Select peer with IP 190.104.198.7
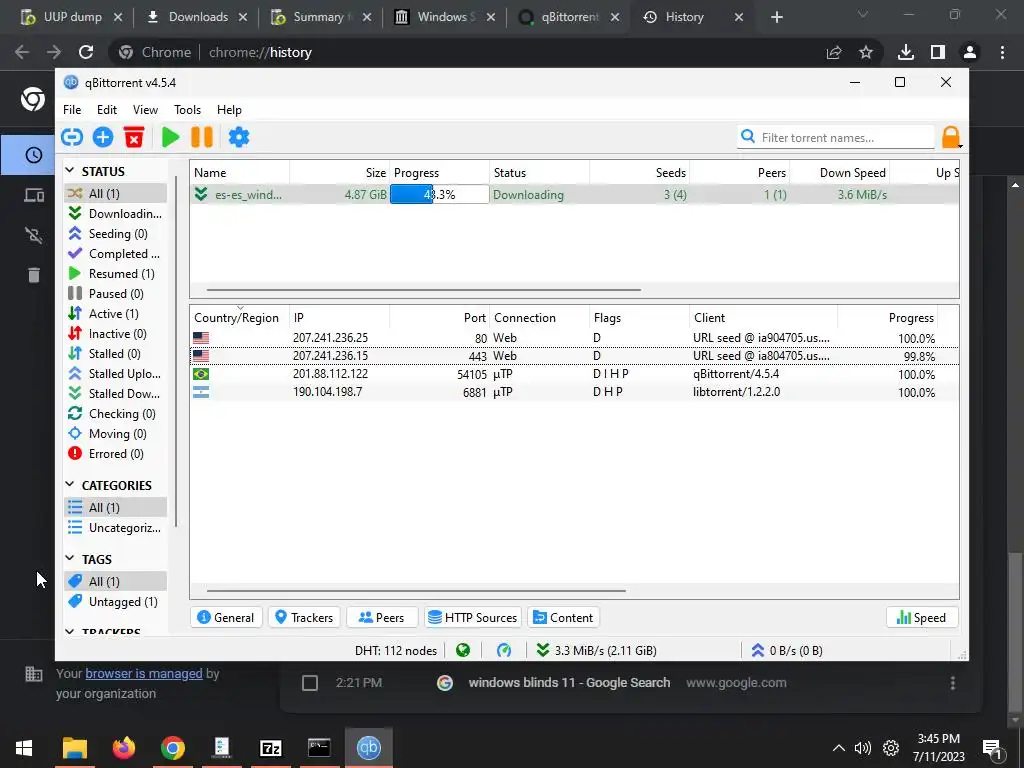Viewport: 1024px width, 768px height. point(574,392)
